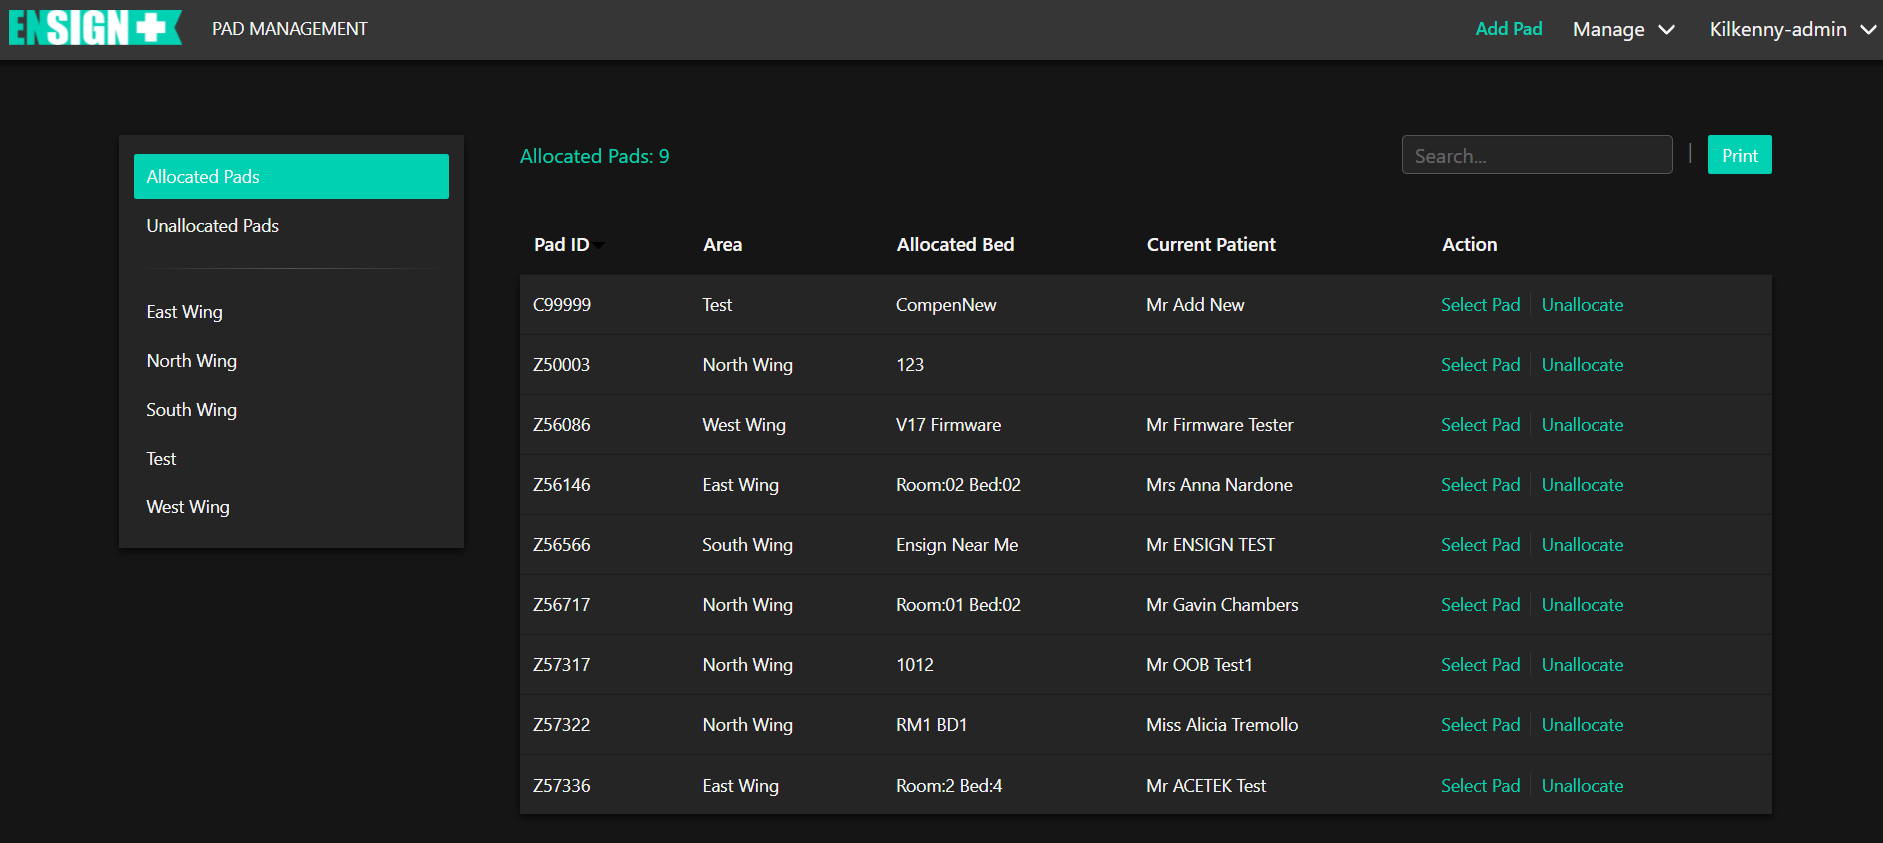Screen dimensions: 1883x843
Task: Click the Add Pad link
Action: click(x=1508, y=29)
